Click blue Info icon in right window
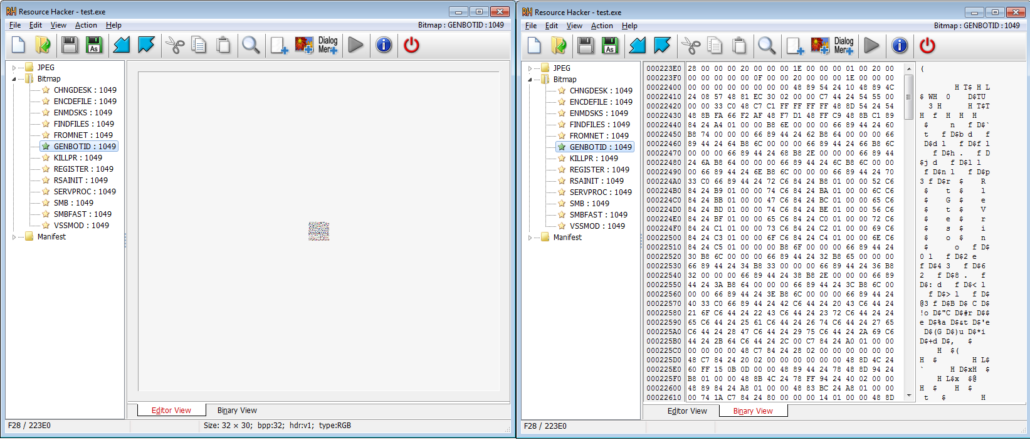The height and width of the screenshot is (440, 1030). (x=899, y=45)
